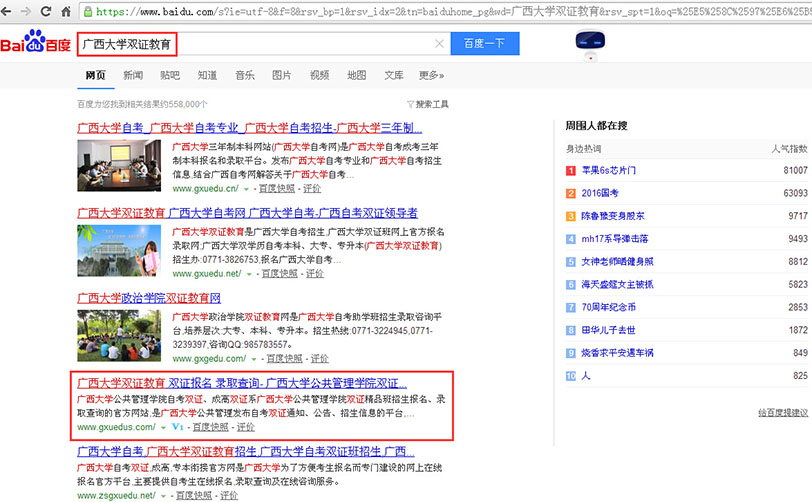Open the 广西大学双证教育_双证报名_录取查询 result title
This screenshot has height=502, width=812.
(x=242, y=383)
